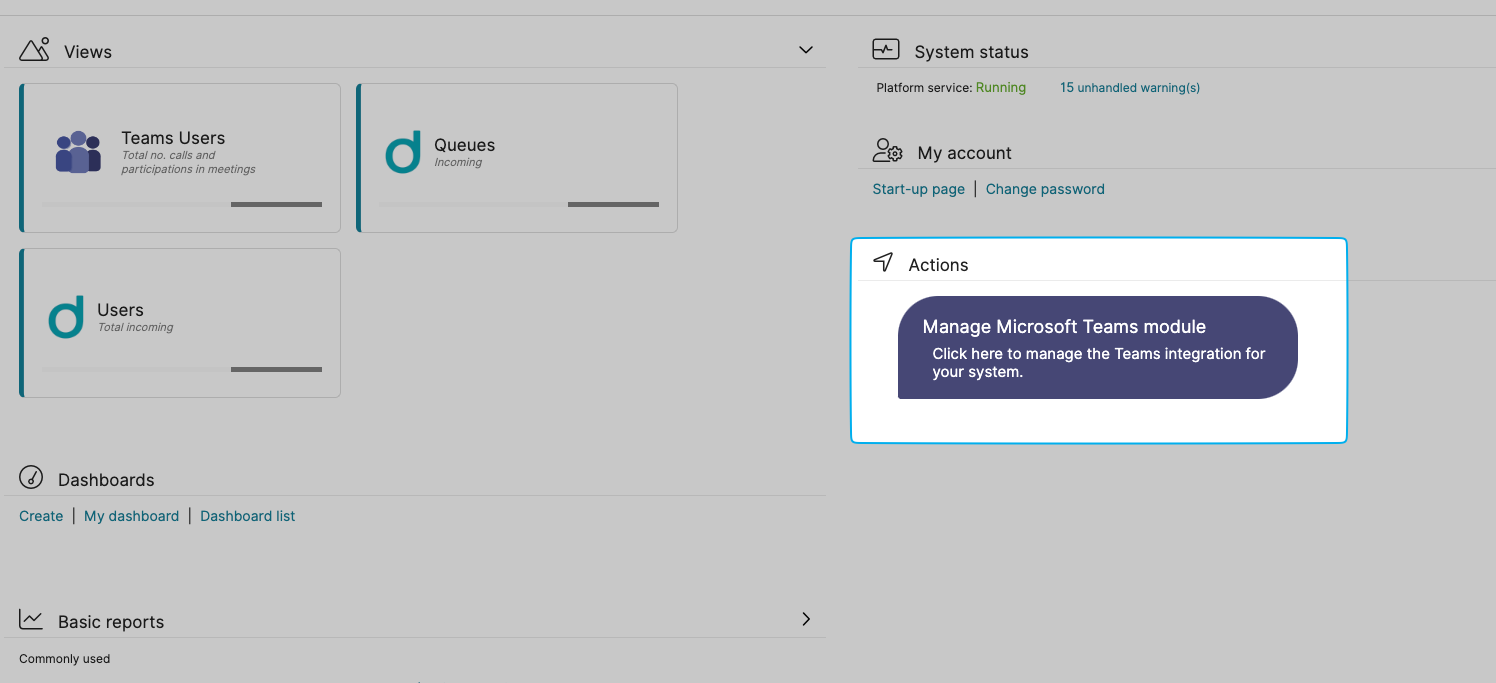Click the Dashboards gauge icon
Image resolution: width=1496 pixels, height=683 pixels.
tap(31, 478)
